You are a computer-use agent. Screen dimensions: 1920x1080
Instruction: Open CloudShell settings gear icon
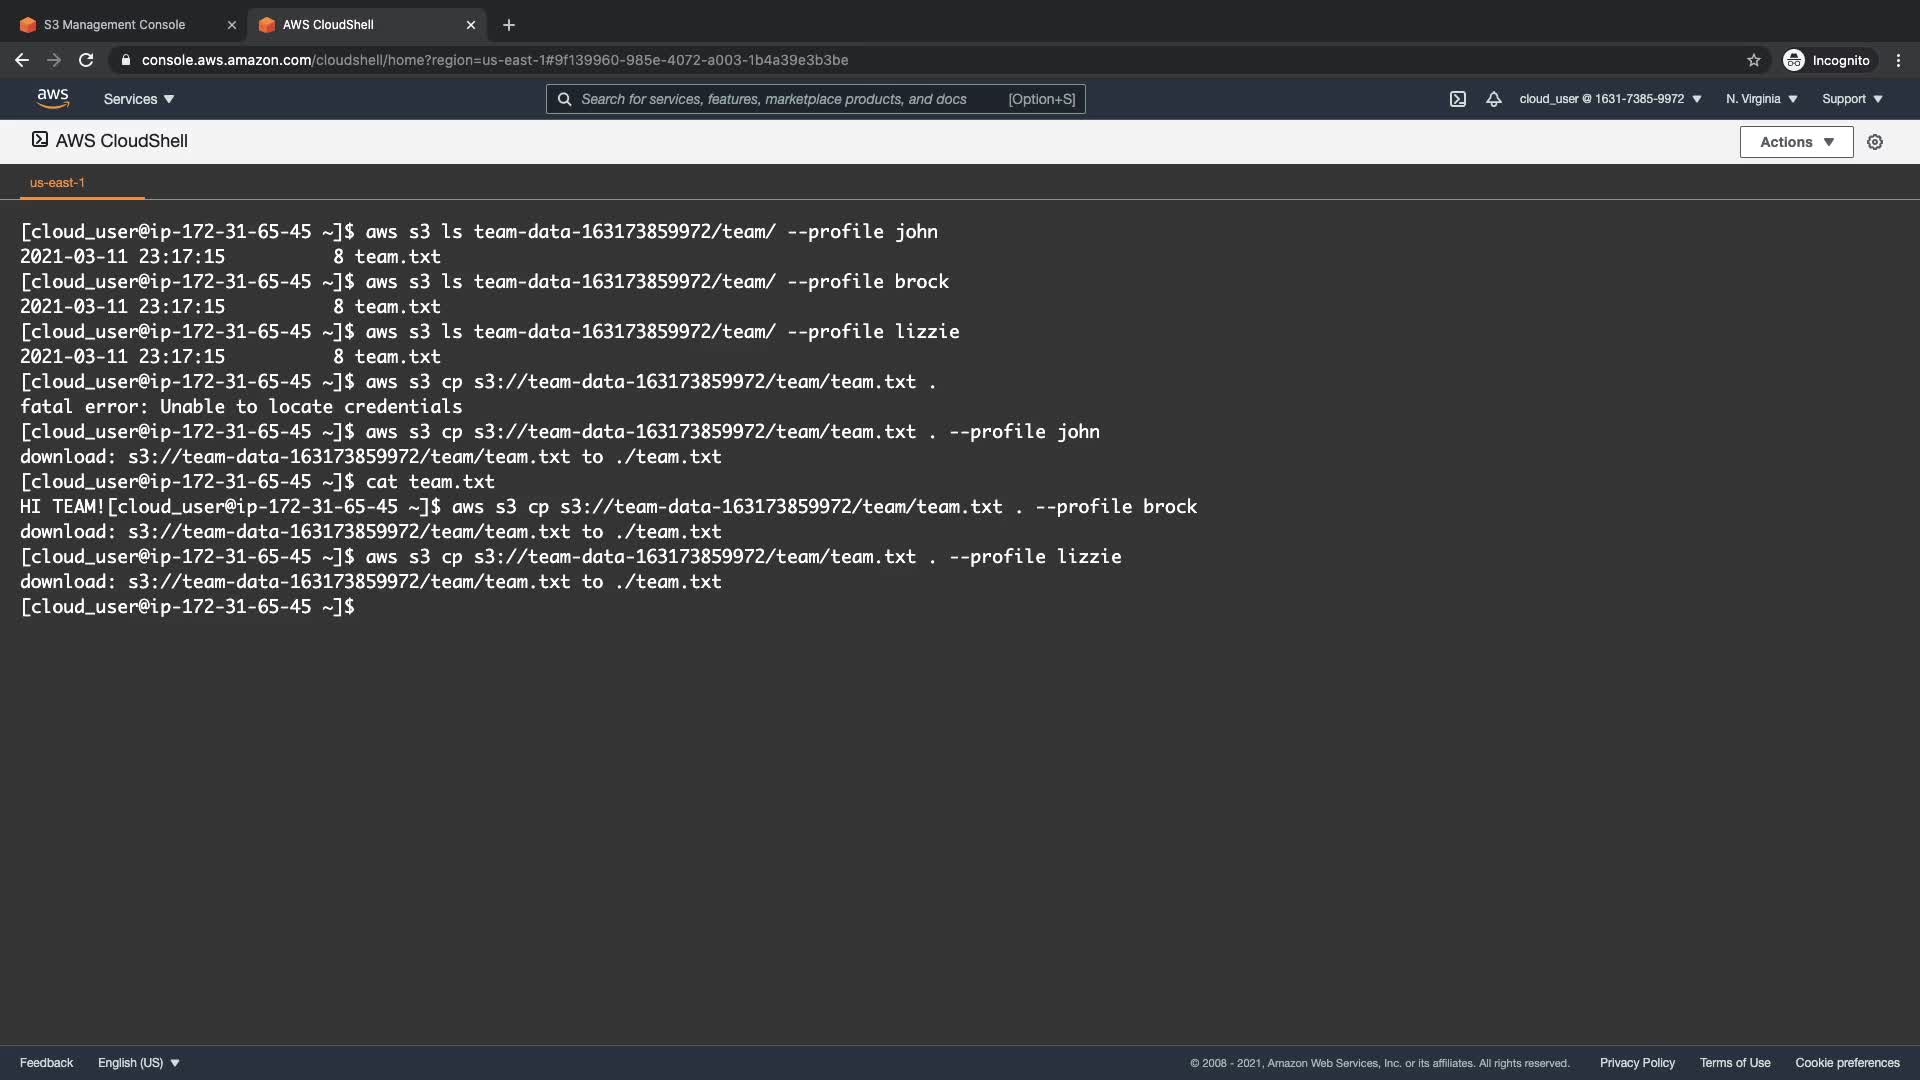[x=1875, y=142]
